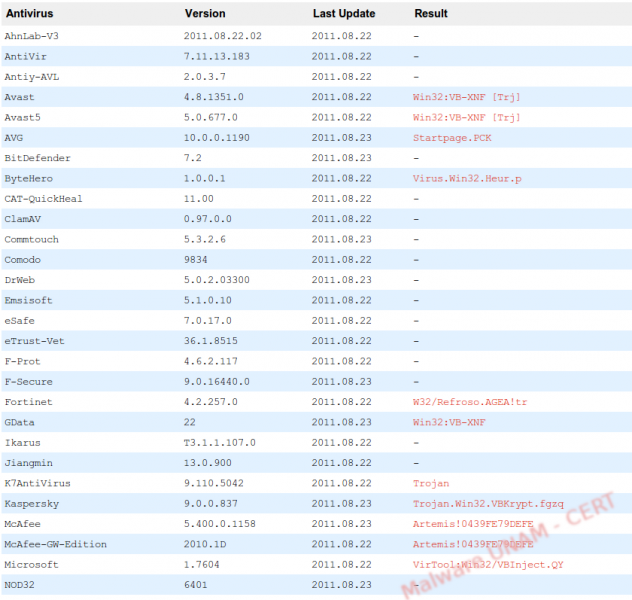Select the VirTool:Win32/VBInject.QY result
This screenshot has height=600, width=632.
(488, 565)
